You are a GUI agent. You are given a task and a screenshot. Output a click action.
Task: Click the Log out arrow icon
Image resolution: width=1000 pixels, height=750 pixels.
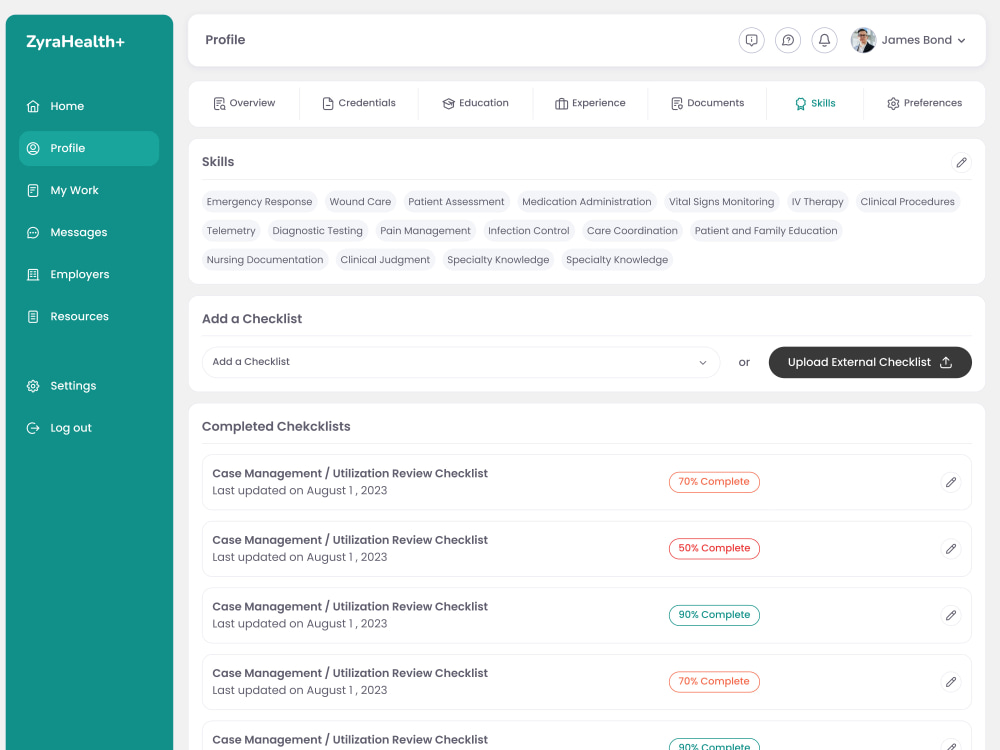tap(33, 428)
